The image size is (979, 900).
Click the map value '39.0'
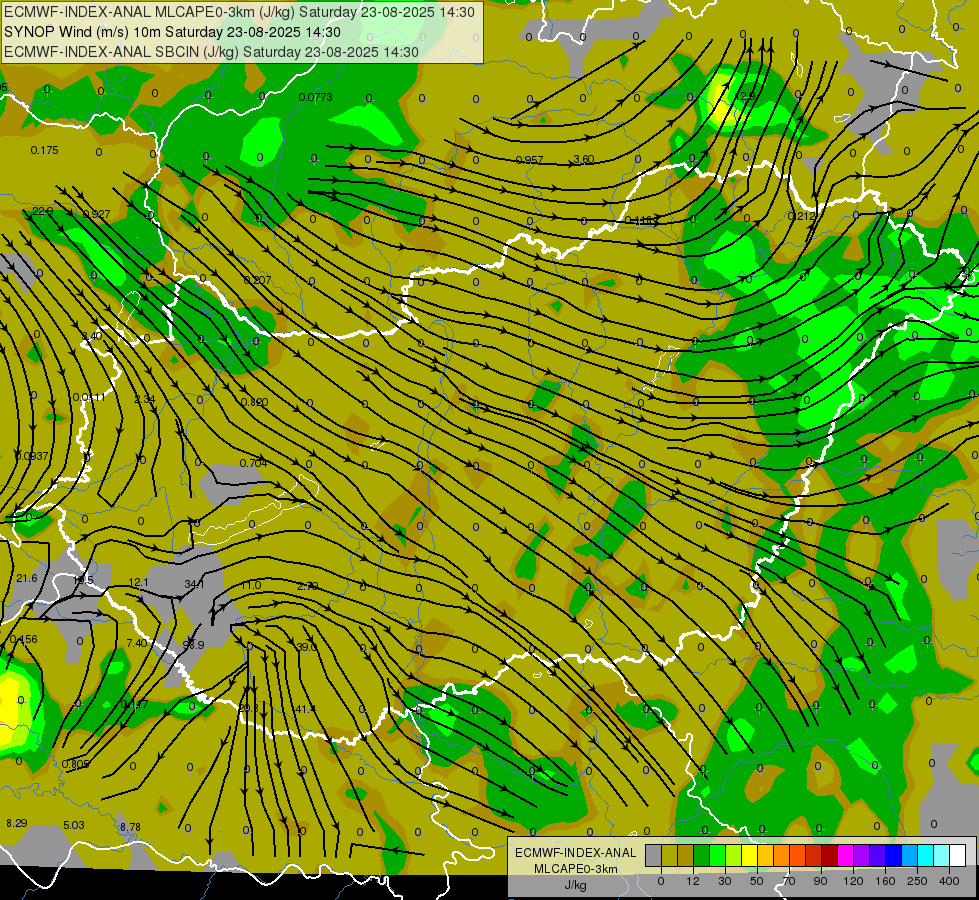[x=307, y=648]
